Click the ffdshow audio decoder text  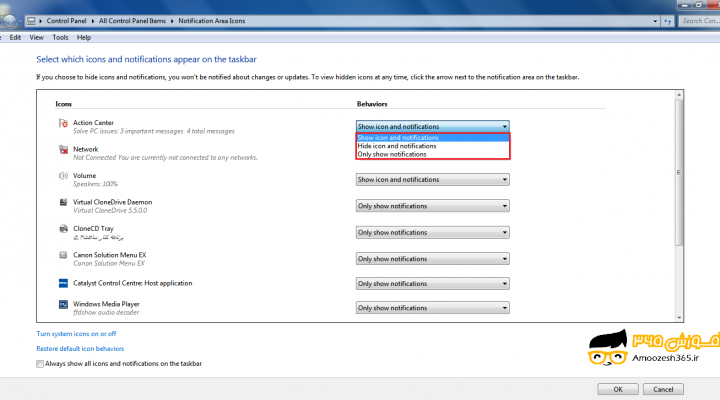pos(106,313)
